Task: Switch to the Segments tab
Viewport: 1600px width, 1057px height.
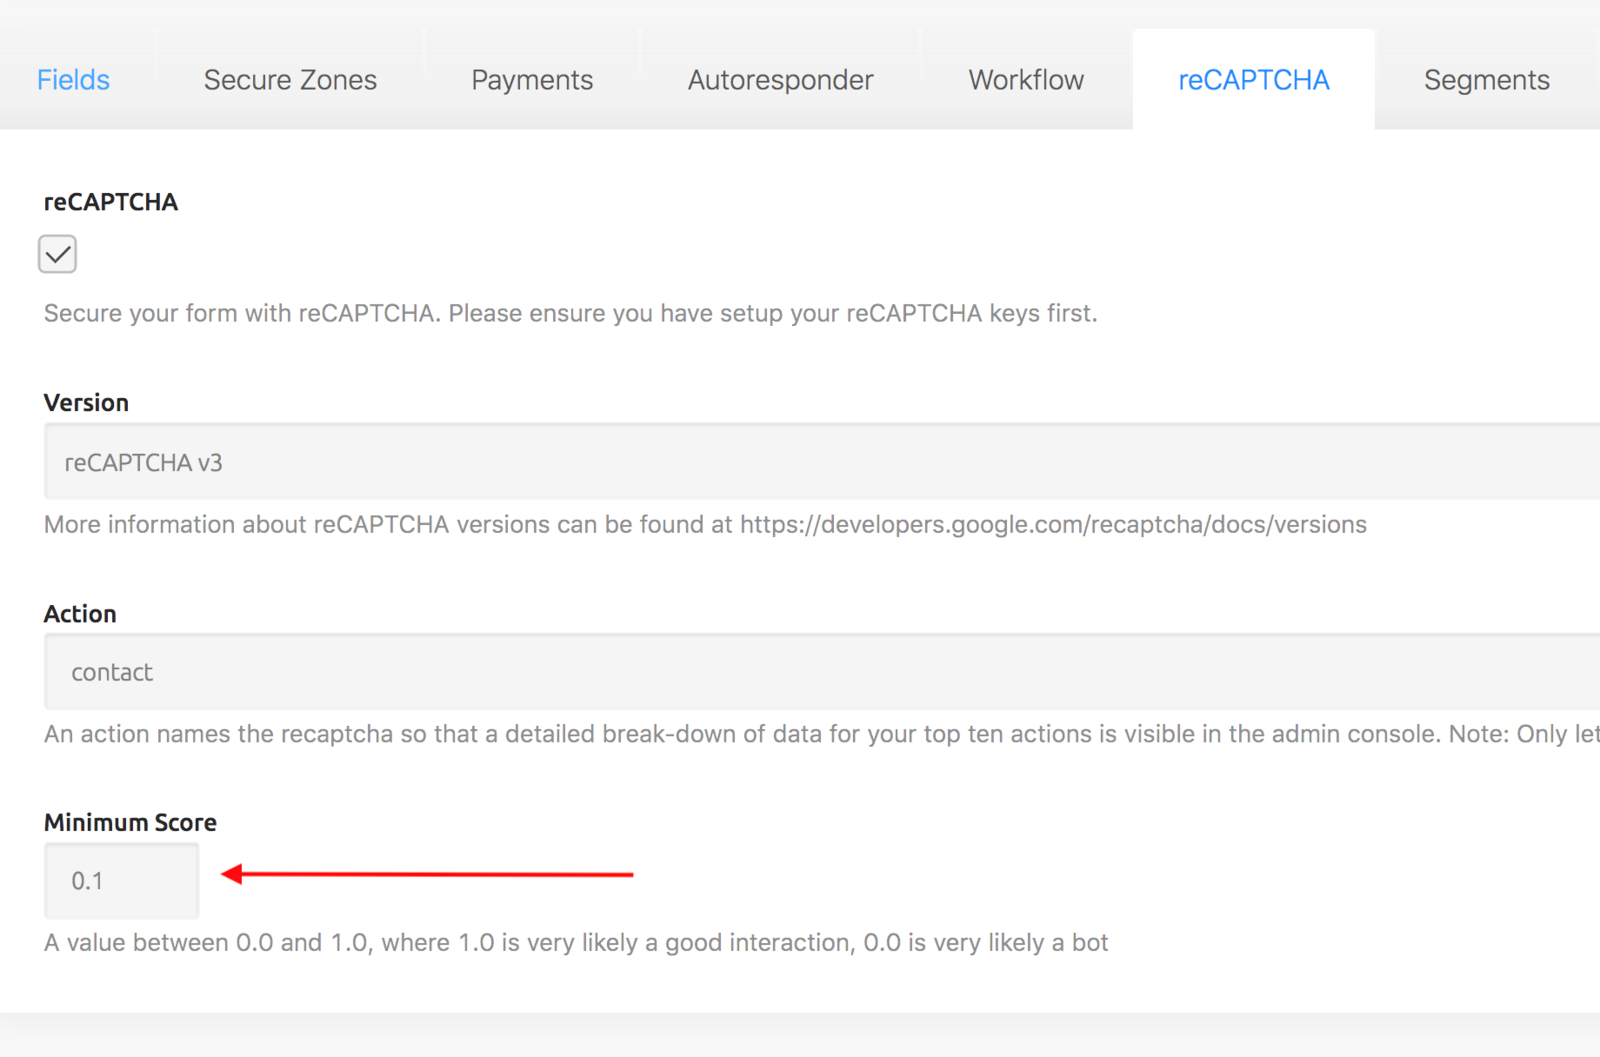Action: [x=1486, y=80]
